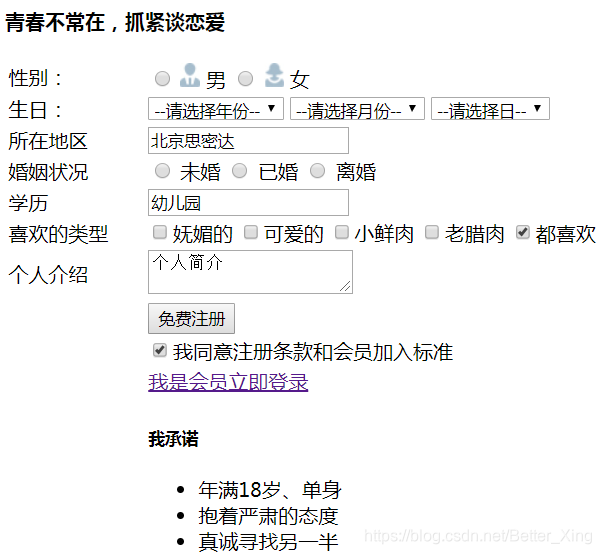601x554 pixels.
Task: Click the 所在地区 label
Action: click(48, 141)
